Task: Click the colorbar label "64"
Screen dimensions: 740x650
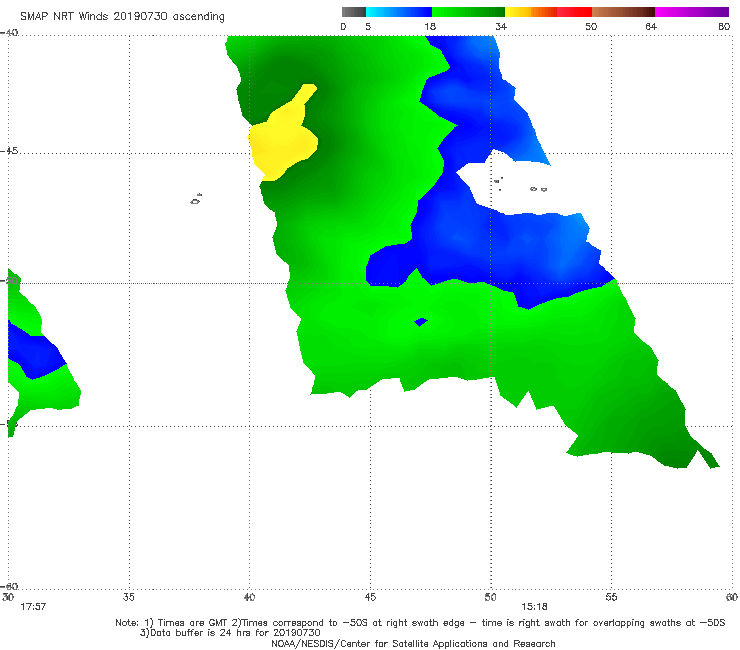Action: click(x=651, y=26)
